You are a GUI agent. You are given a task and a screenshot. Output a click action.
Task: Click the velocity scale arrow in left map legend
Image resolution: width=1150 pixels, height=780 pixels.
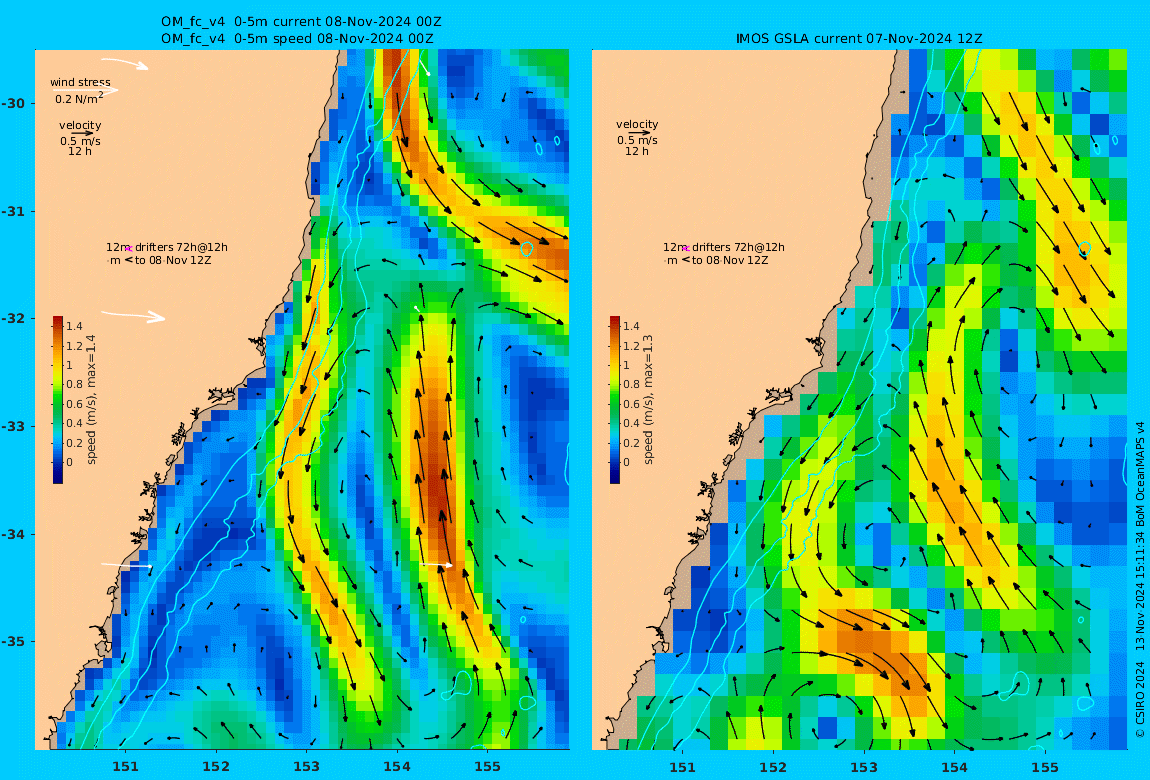(x=81, y=133)
